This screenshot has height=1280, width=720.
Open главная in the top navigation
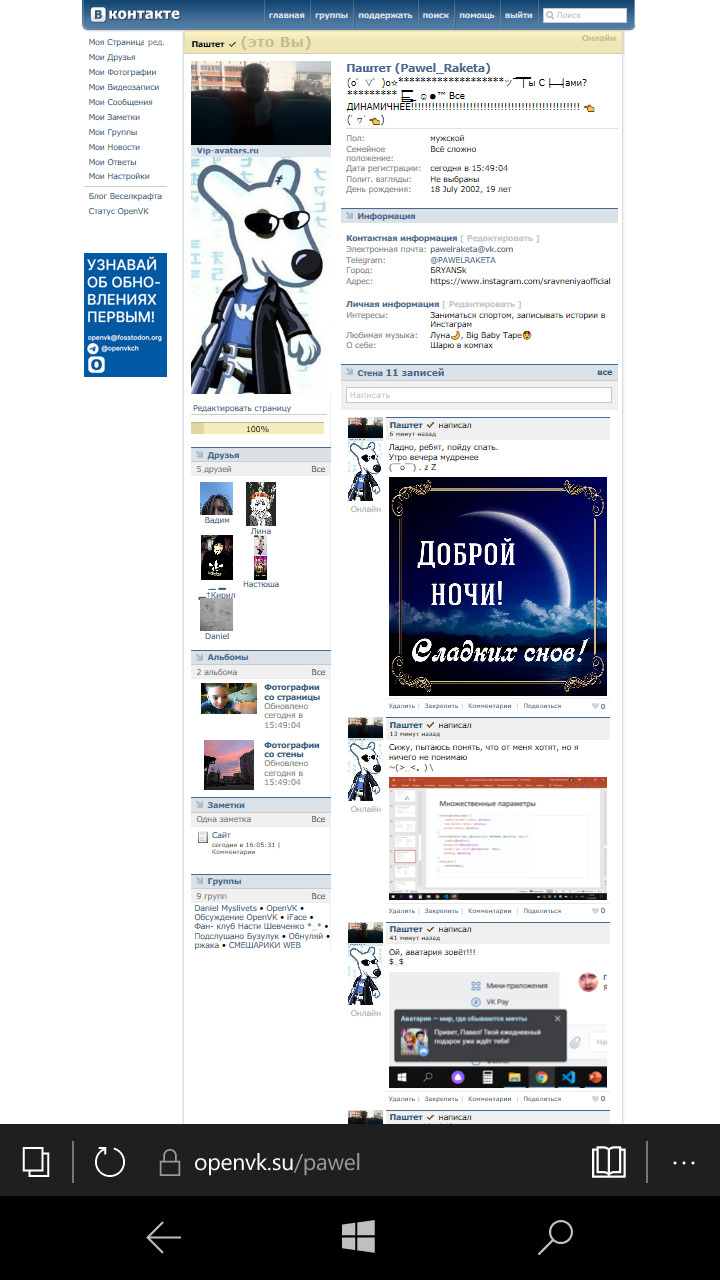tap(287, 15)
